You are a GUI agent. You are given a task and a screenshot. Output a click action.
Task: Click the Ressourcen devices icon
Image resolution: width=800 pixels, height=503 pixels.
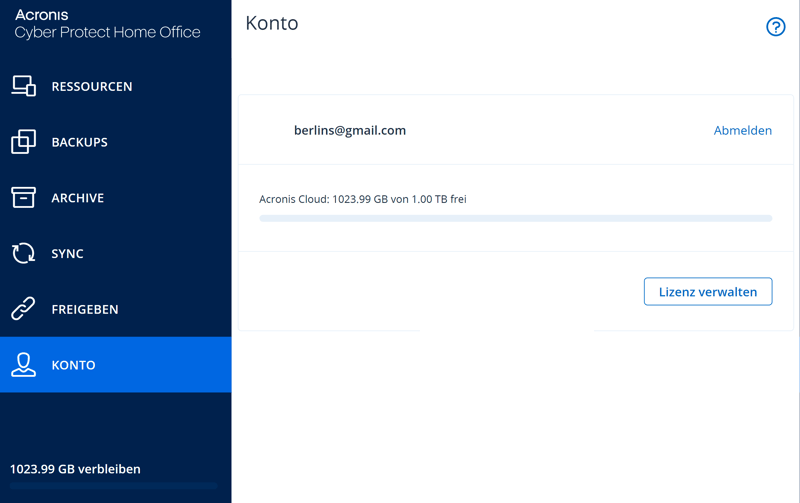(x=23, y=86)
